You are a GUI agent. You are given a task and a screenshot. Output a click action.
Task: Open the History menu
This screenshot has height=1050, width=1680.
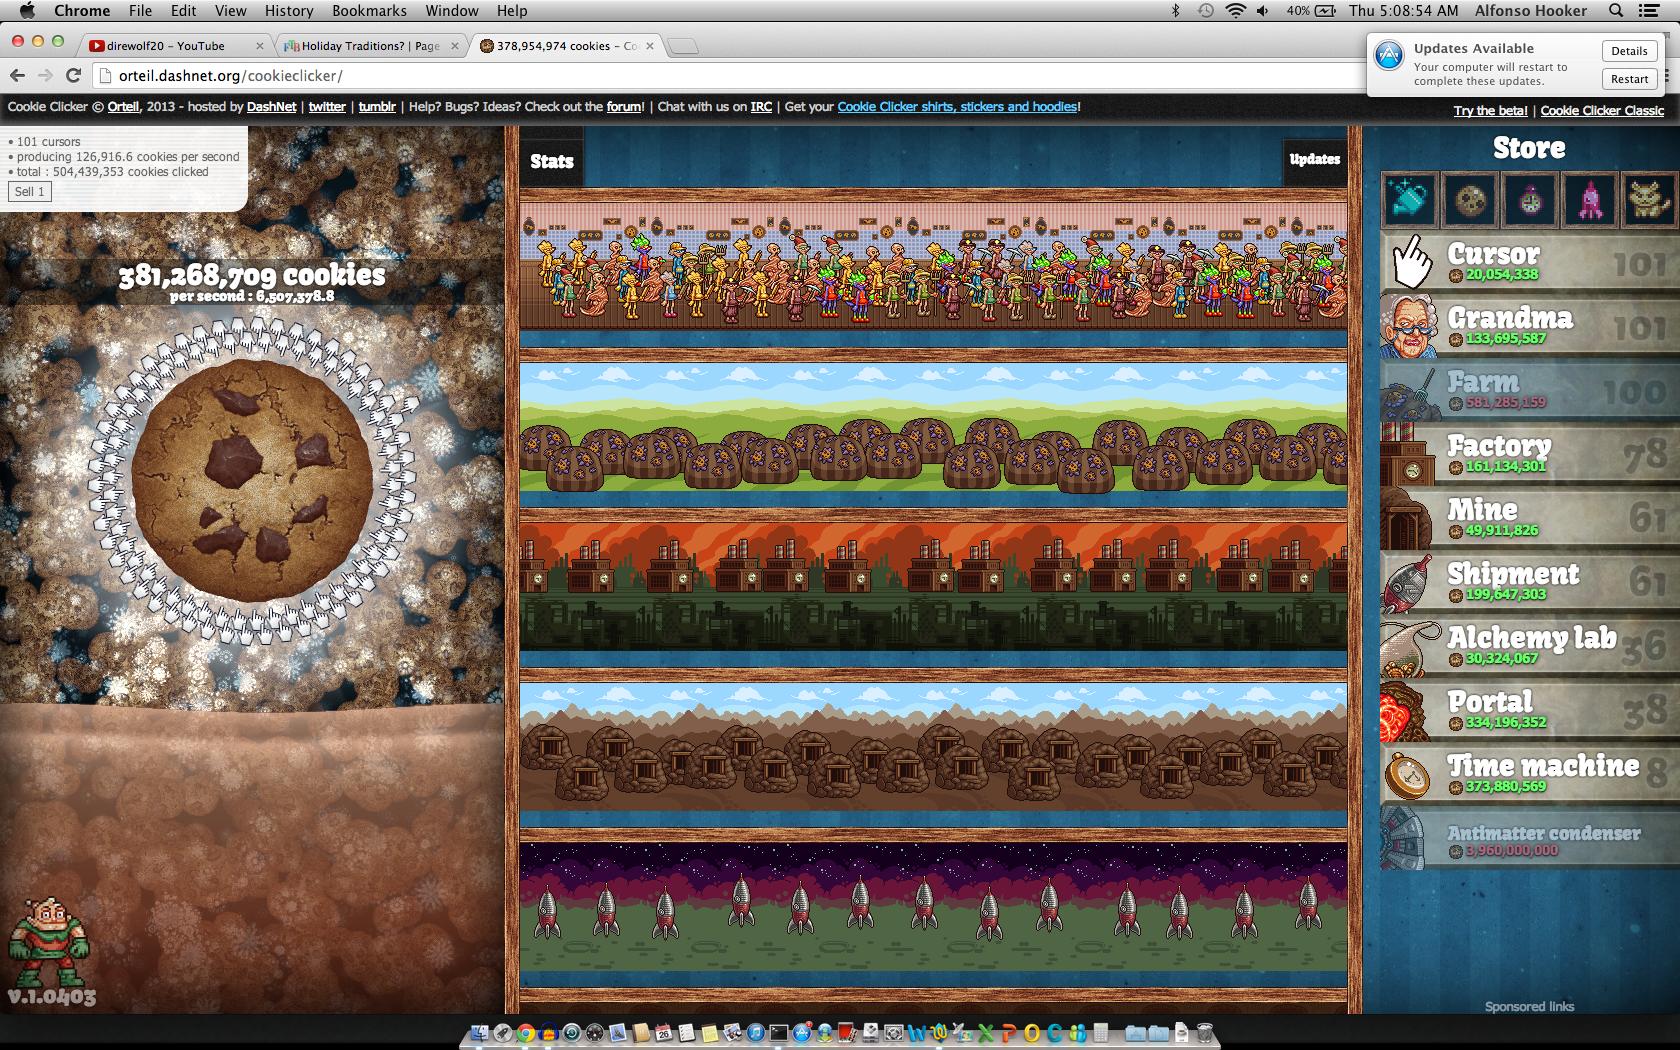289,11
